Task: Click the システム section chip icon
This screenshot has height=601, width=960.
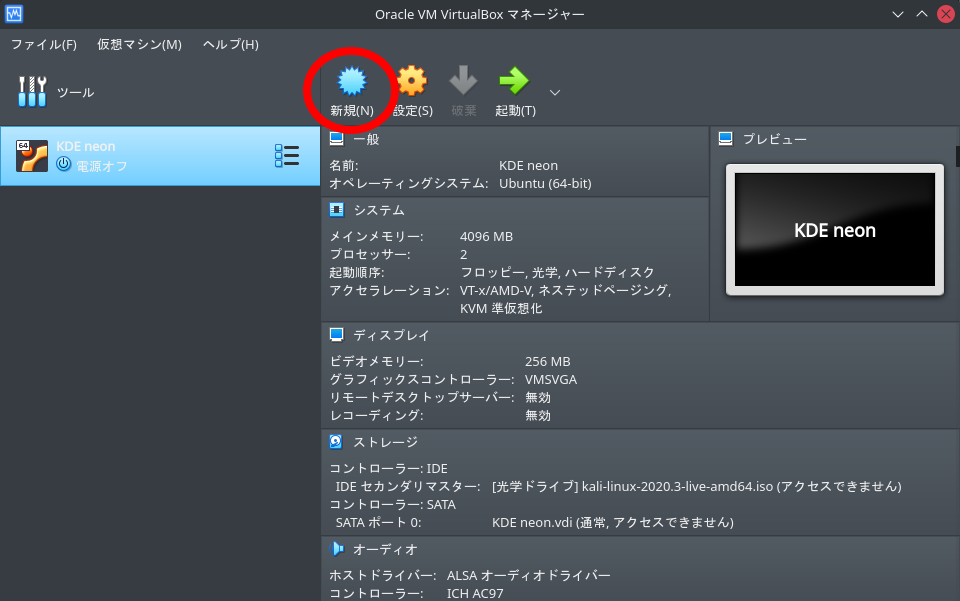Action: pos(337,210)
